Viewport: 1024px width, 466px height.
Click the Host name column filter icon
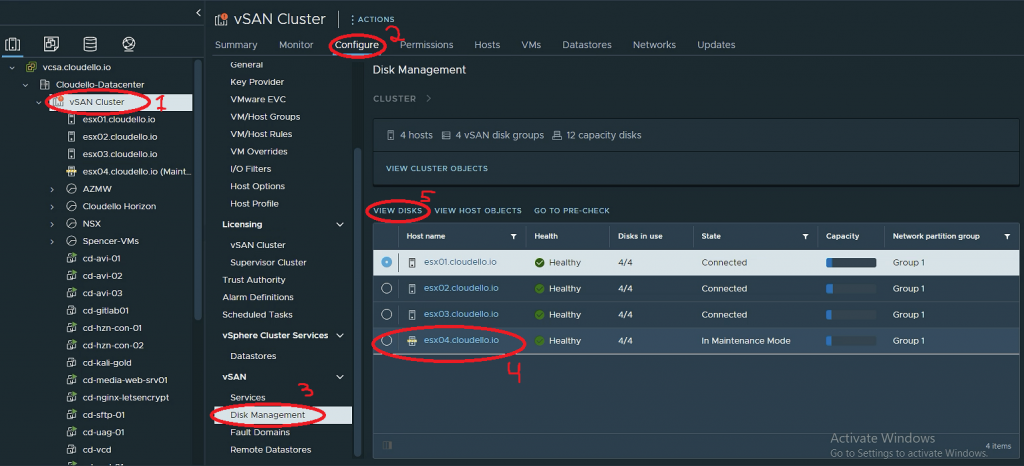click(513, 236)
